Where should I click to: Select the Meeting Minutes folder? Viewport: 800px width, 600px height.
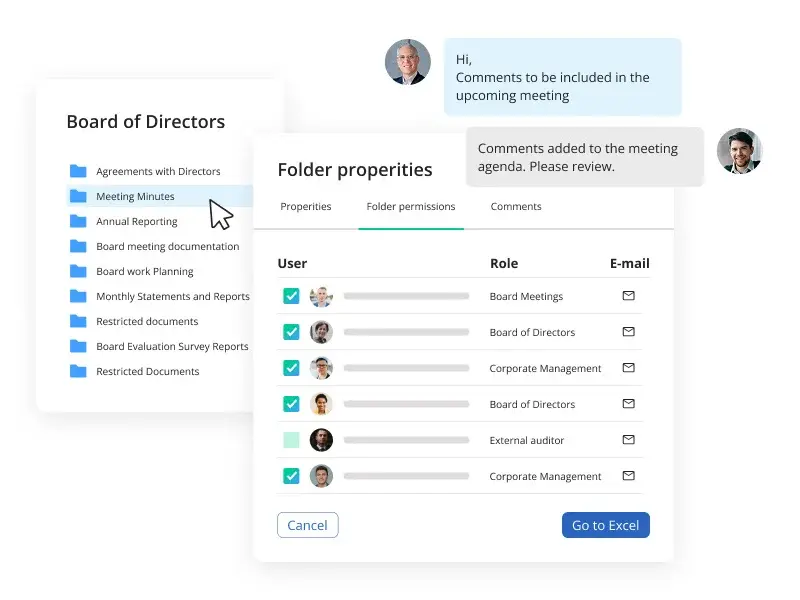coord(160,196)
